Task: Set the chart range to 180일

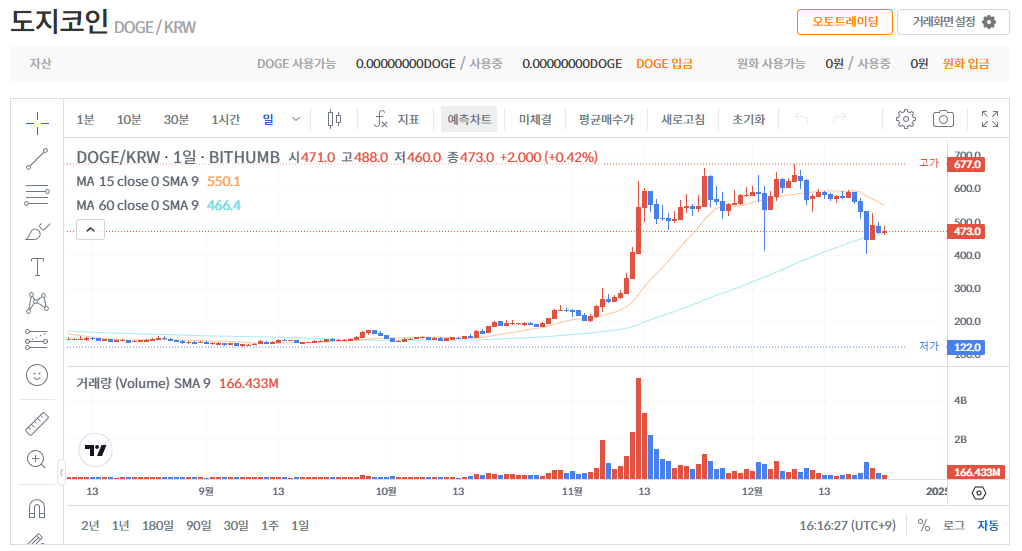Action: pos(158,526)
